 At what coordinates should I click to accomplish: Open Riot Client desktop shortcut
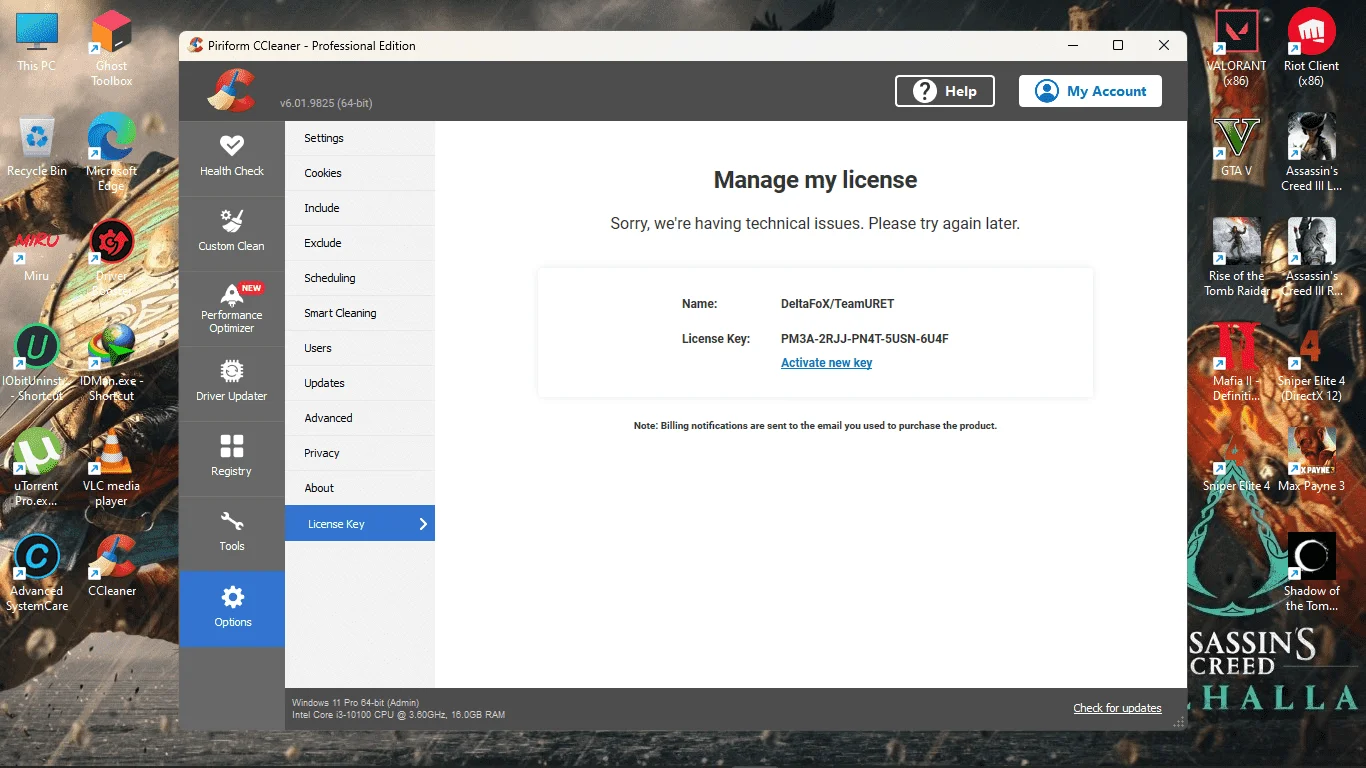tap(1311, 48)
